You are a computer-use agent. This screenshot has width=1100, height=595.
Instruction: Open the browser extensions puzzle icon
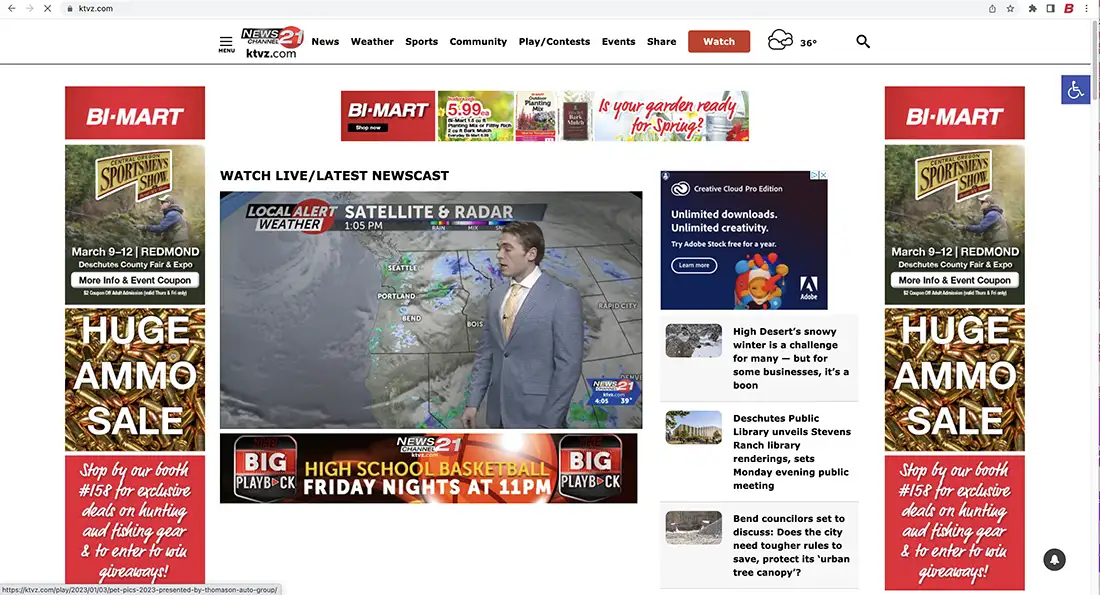click(x=1033, y=8)
